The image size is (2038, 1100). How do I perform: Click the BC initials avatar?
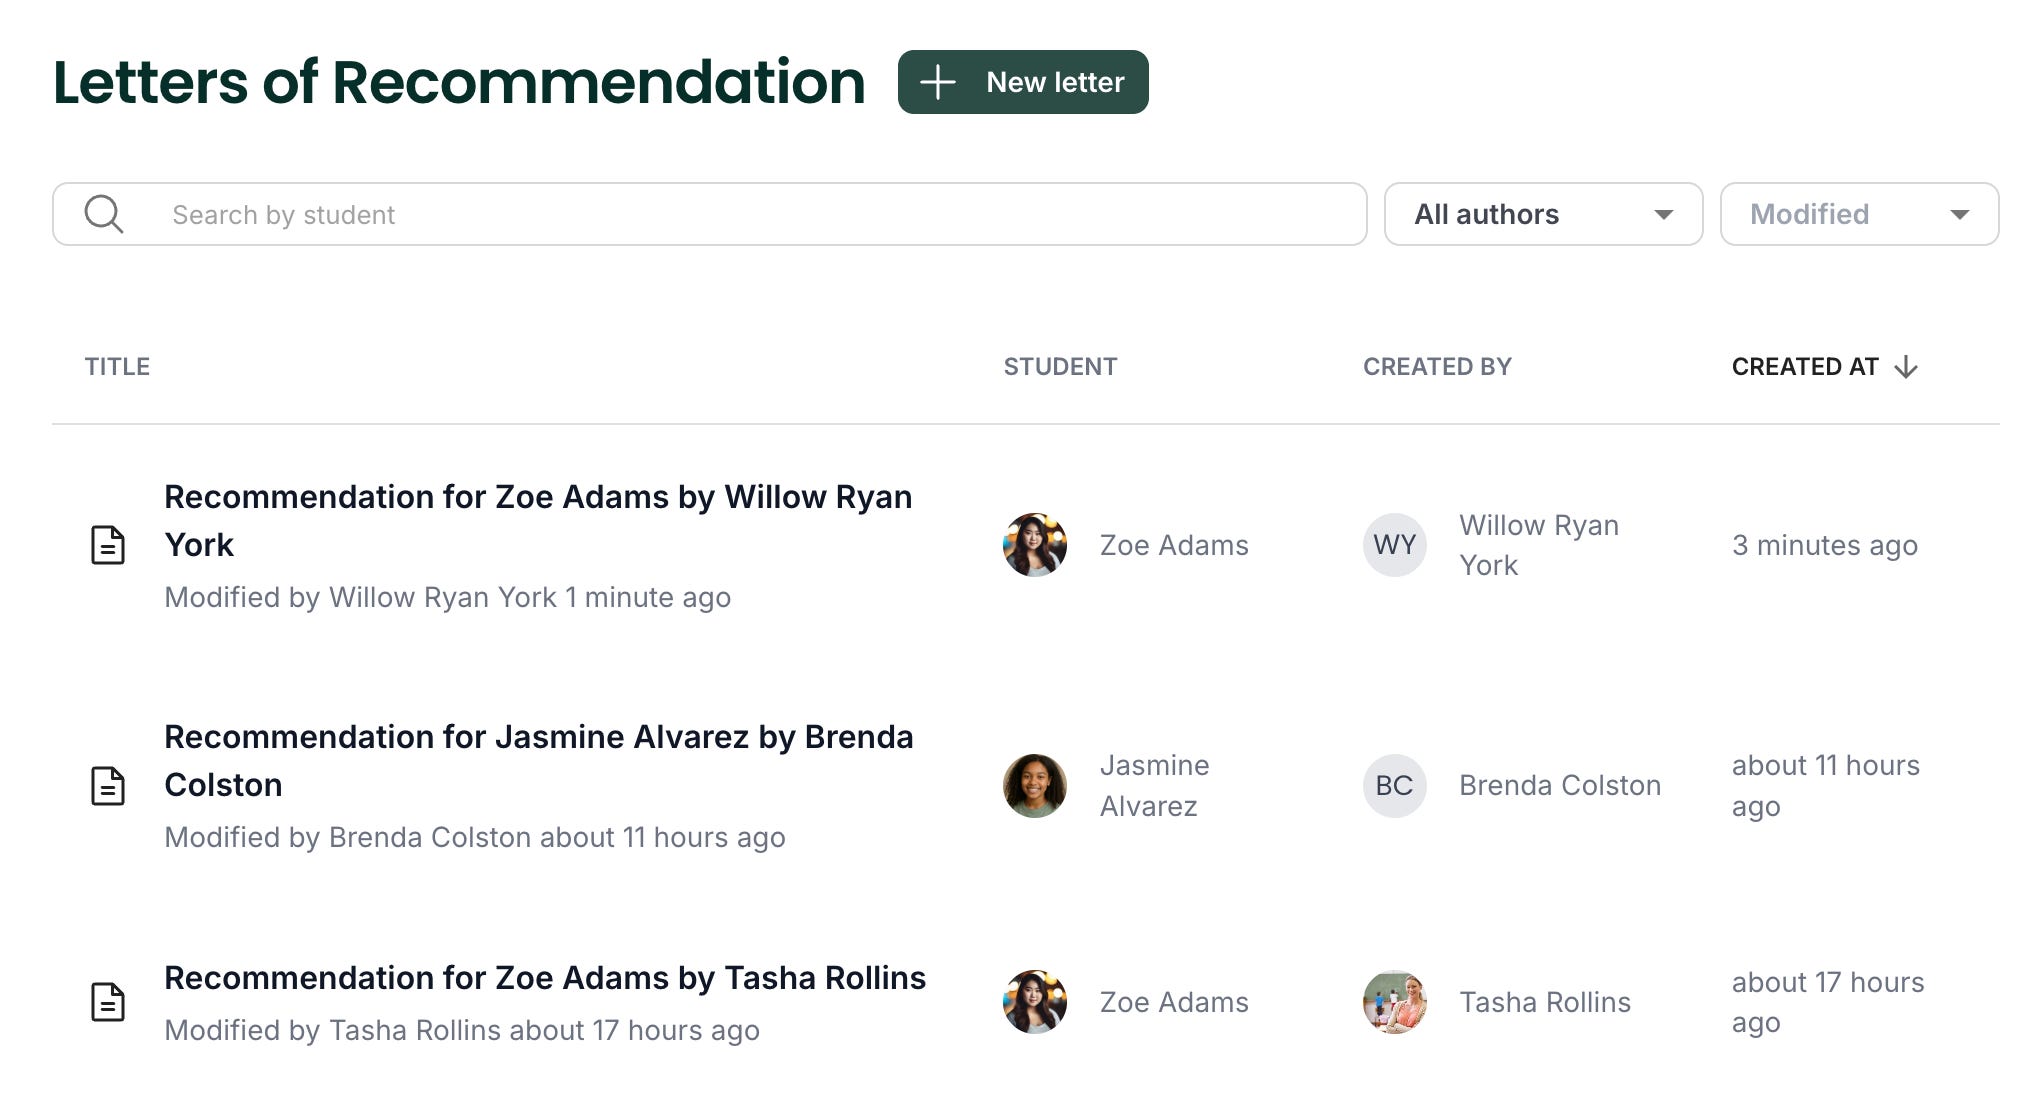point(1394,786)
